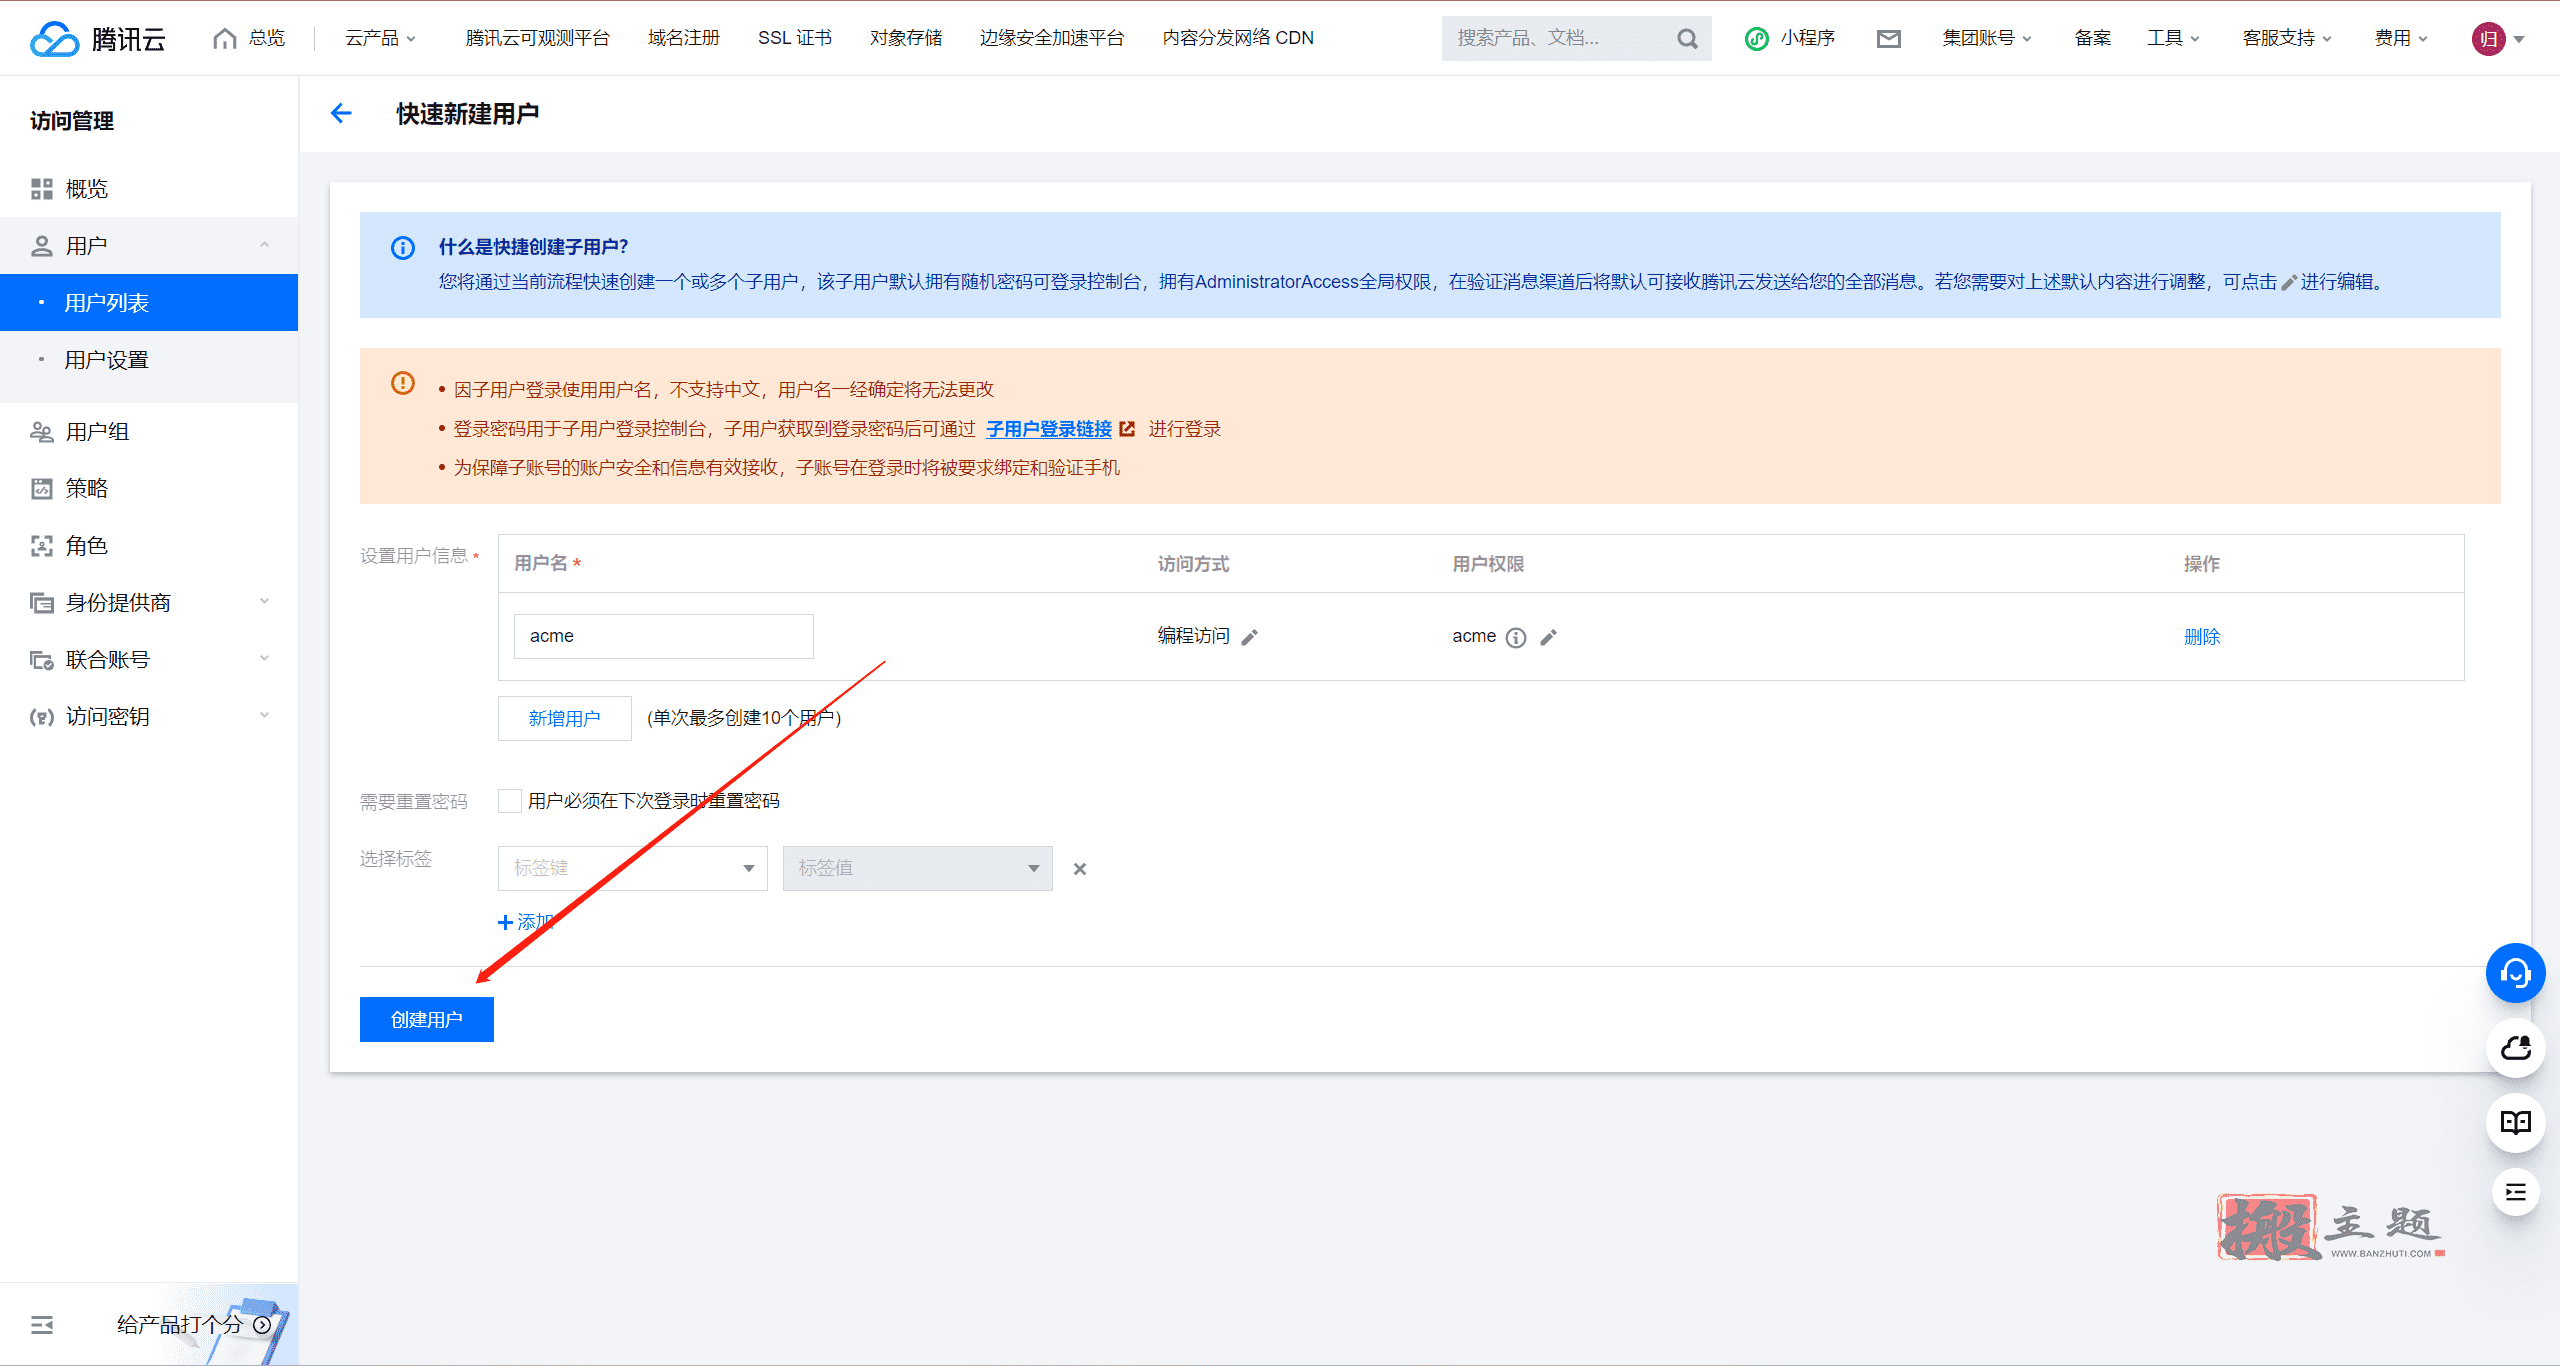Click the info icon beside acme permission
The width and height of the screenshot is (2560, 1366).
pos(1516,637)
